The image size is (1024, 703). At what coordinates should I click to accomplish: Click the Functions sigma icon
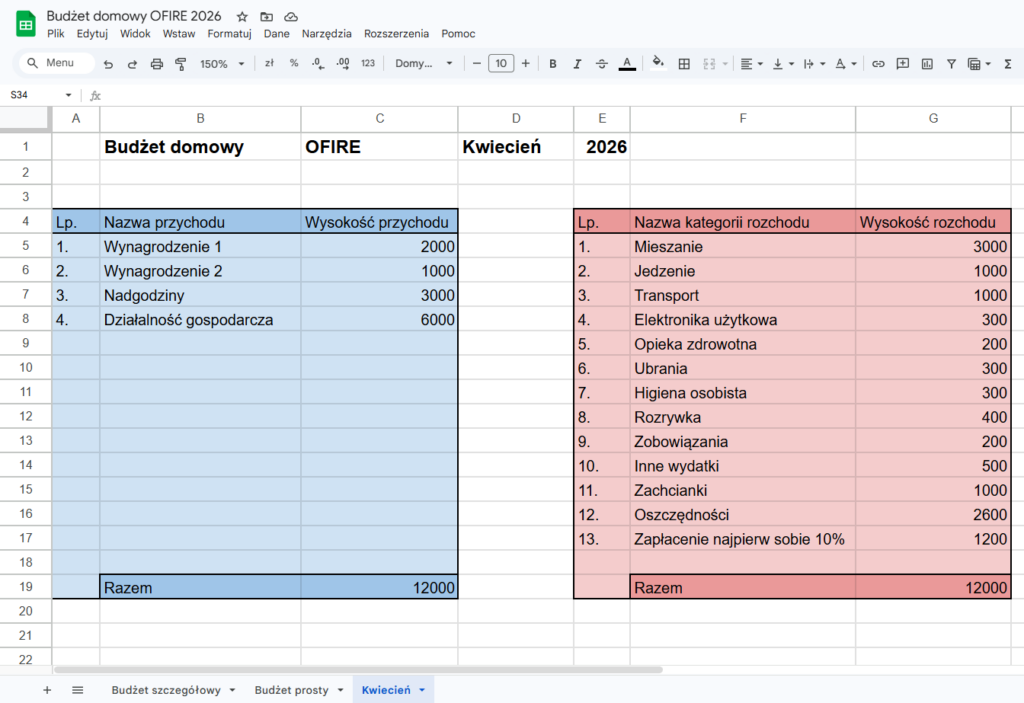coord(1005,64)
